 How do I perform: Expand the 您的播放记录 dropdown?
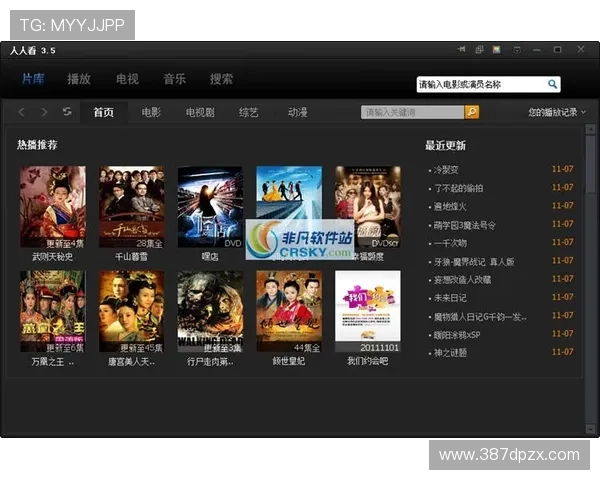click(557, 113)
